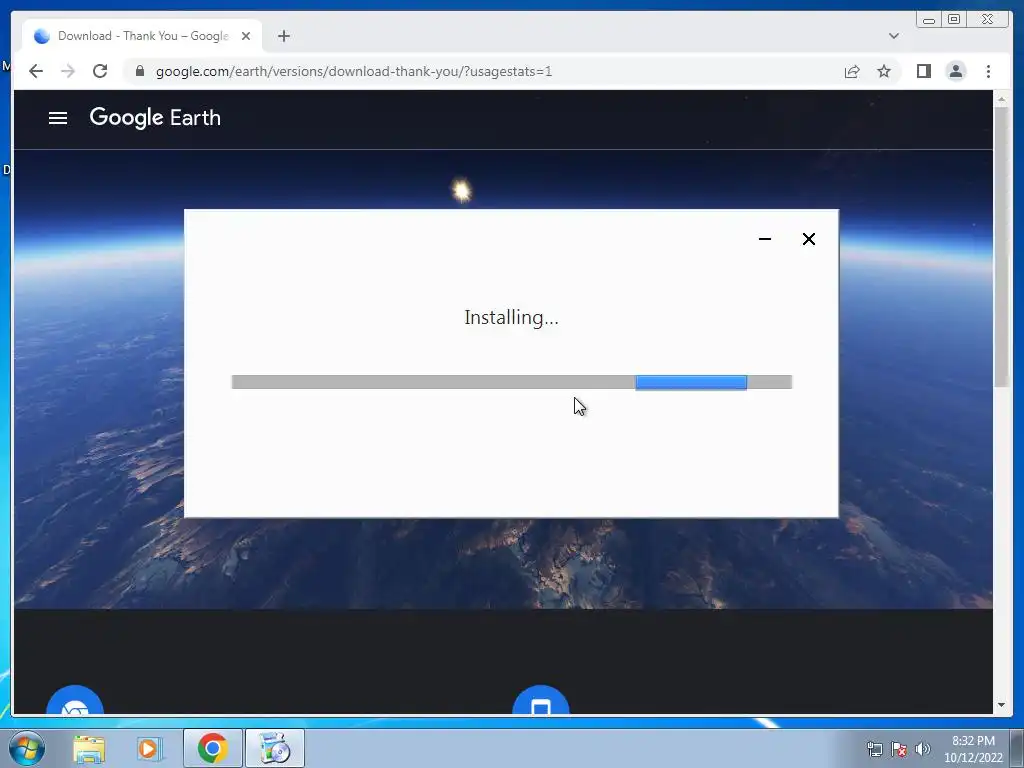Open the Google Earth hamburger menu
The width and height of the screenshot is (1024, 768).
coord(57,118)
